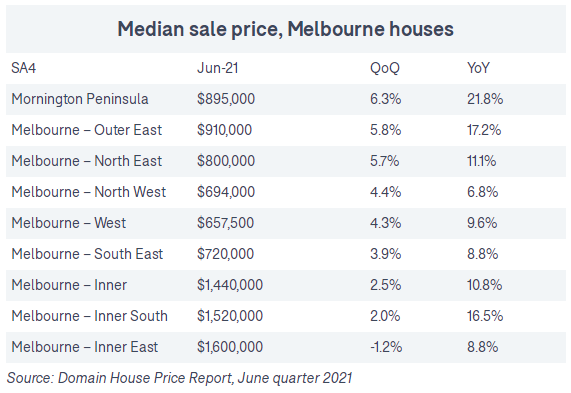This screenshot has height=393, width=571.
Task: Select Melbourne – North West row label
Action: click(x=88, y=192)
